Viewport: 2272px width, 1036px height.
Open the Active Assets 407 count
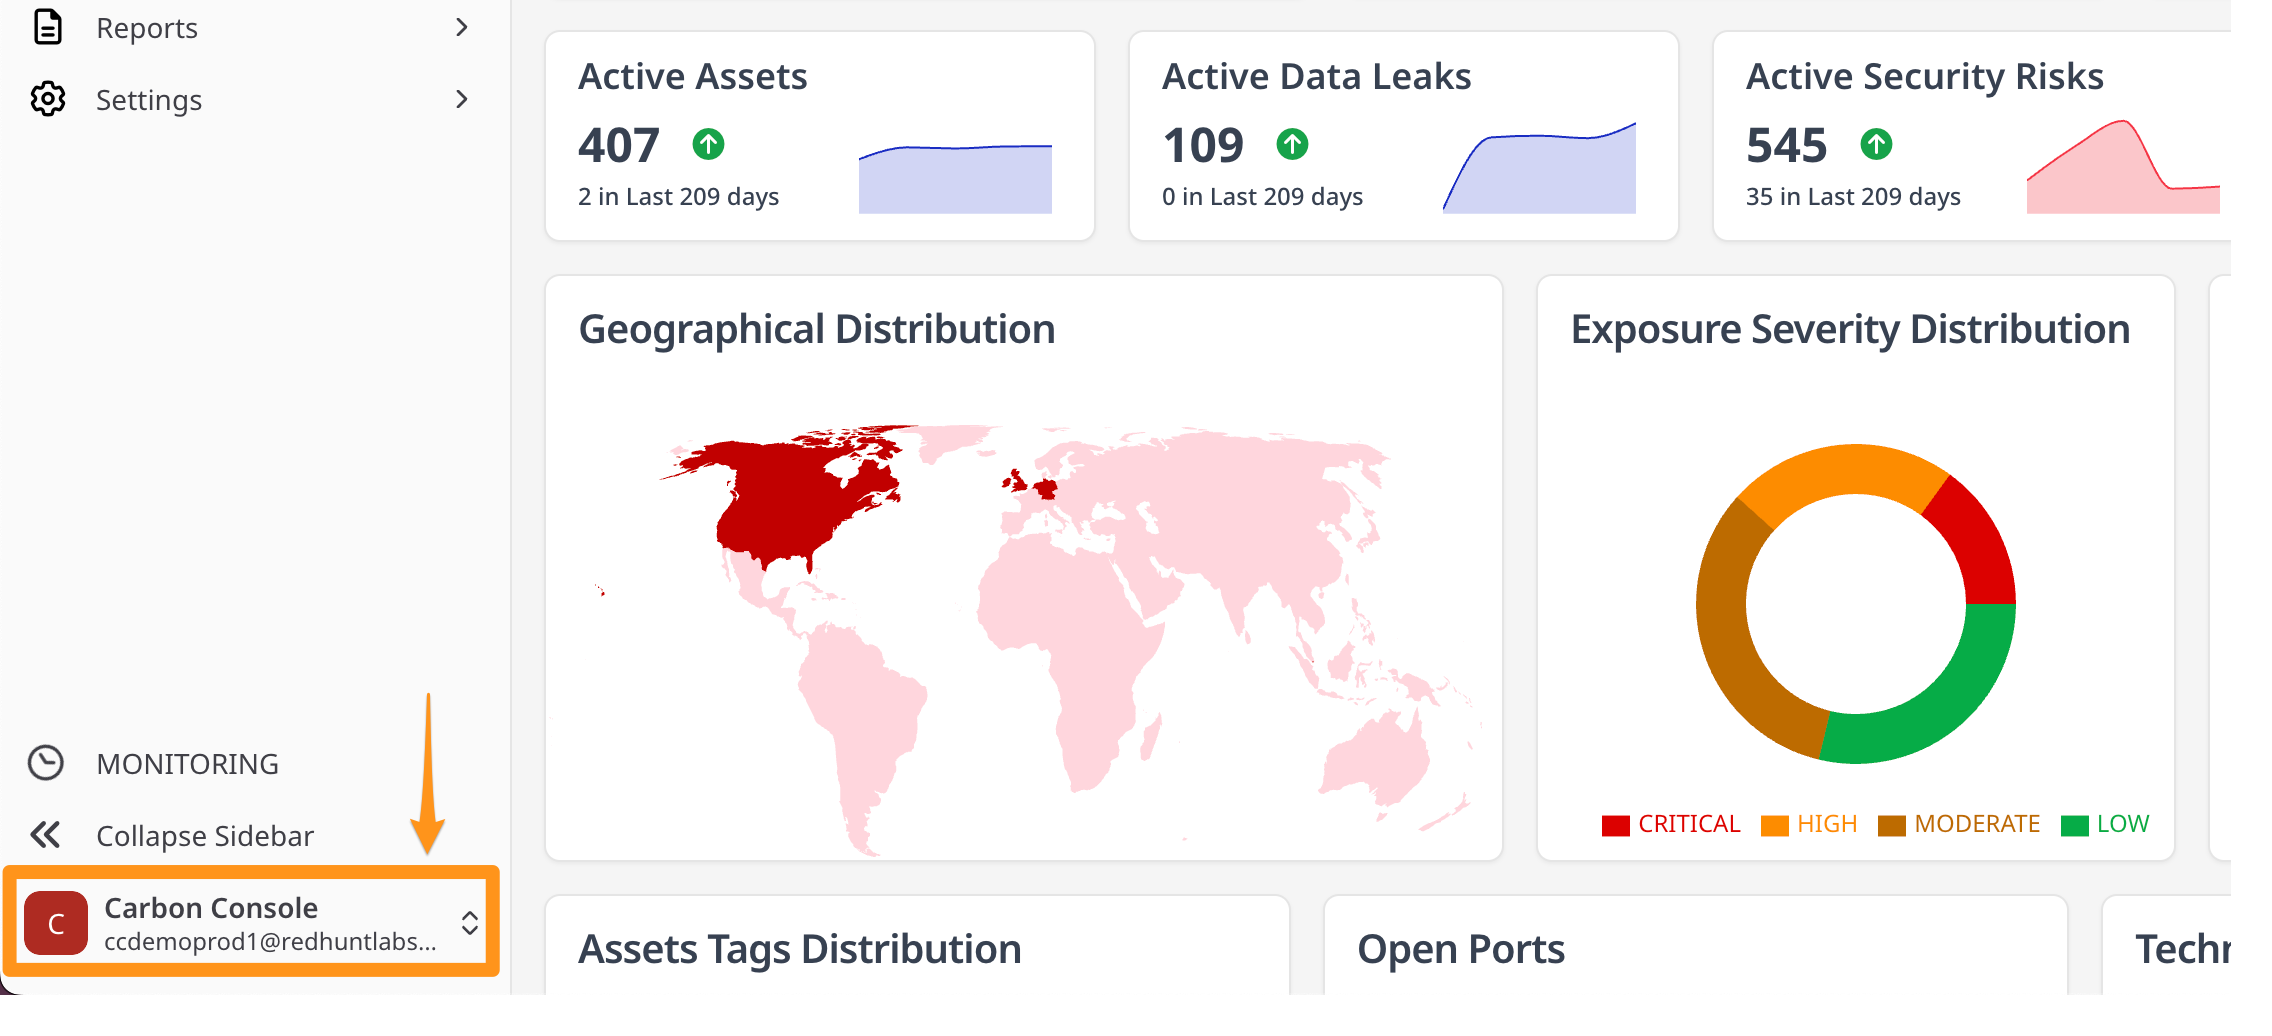coord(619,146)
